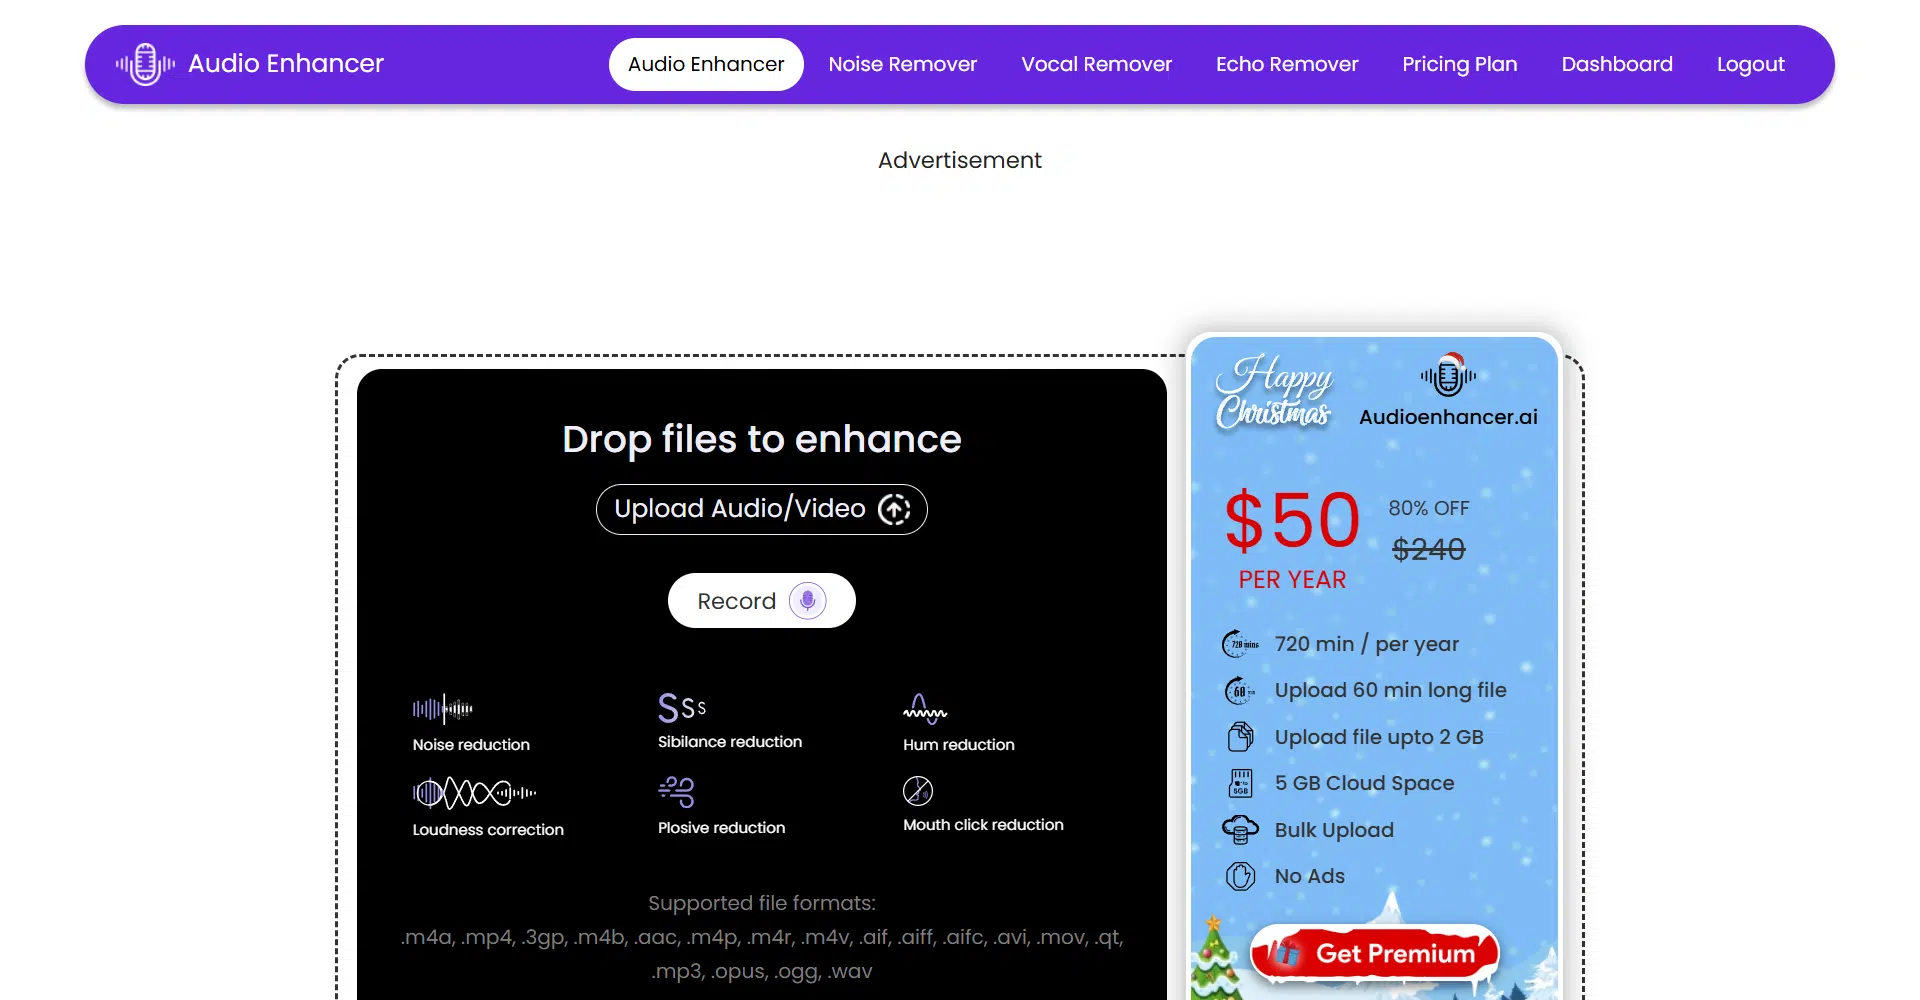1920x1000 pixels.
Task: Click the Sibilance reduction icon
Action: (x=682, y=708)
